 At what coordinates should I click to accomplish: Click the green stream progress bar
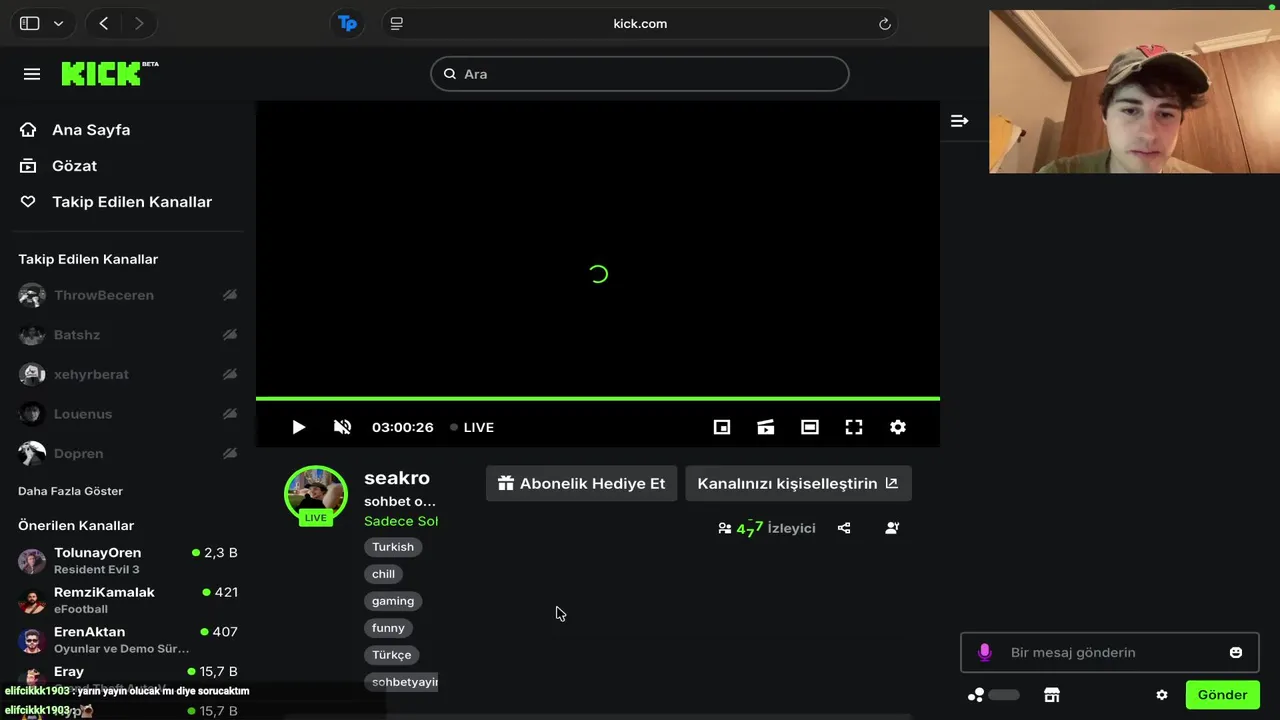coord(598,399)
